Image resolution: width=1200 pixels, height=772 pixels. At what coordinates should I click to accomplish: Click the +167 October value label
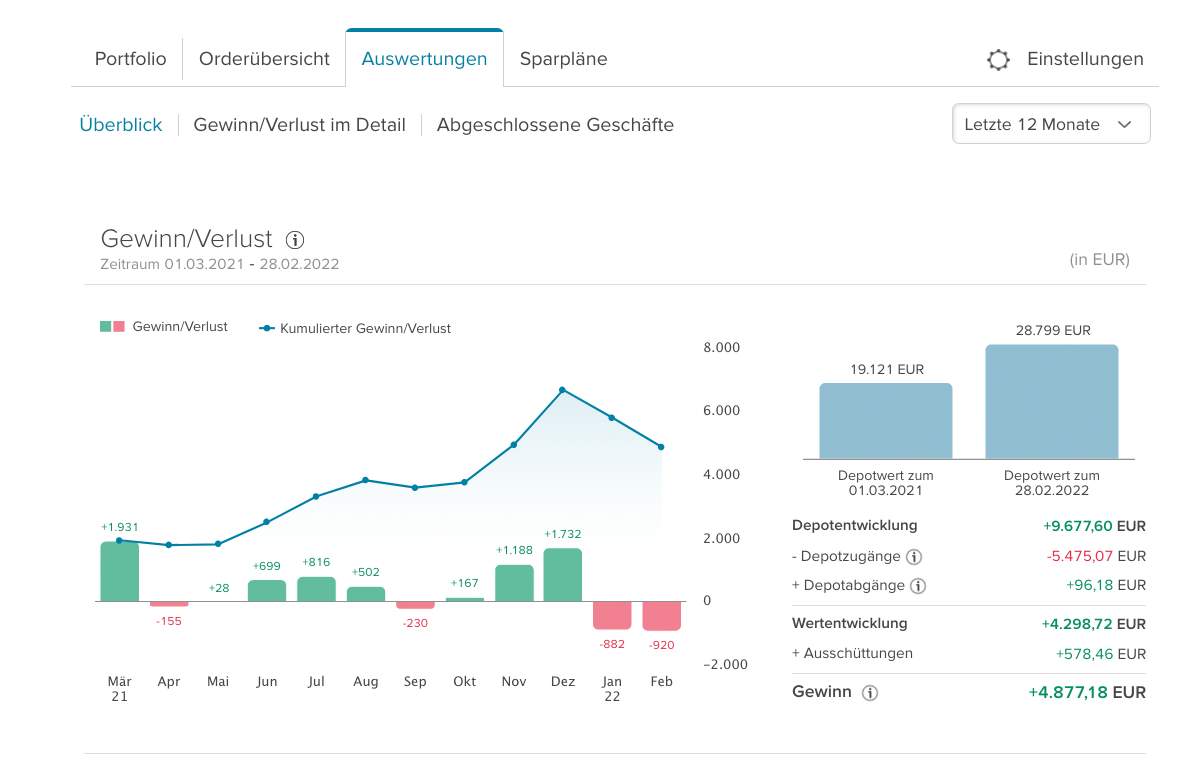coord(464,582)
